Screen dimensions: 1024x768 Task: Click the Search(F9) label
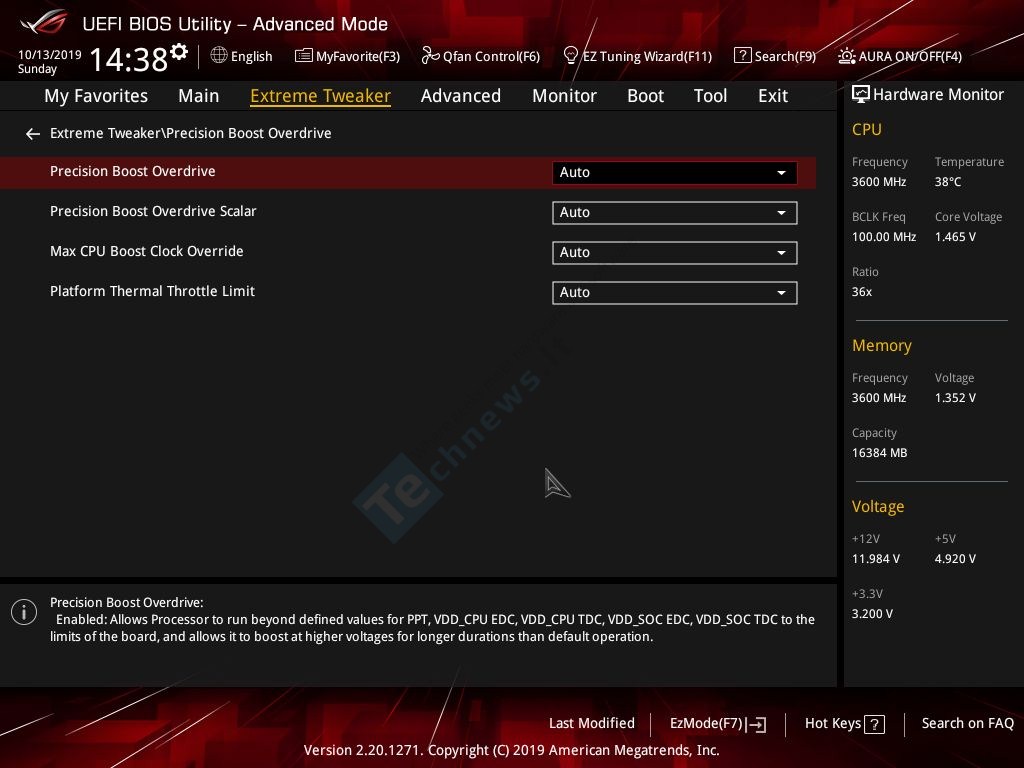click(786, 57)
